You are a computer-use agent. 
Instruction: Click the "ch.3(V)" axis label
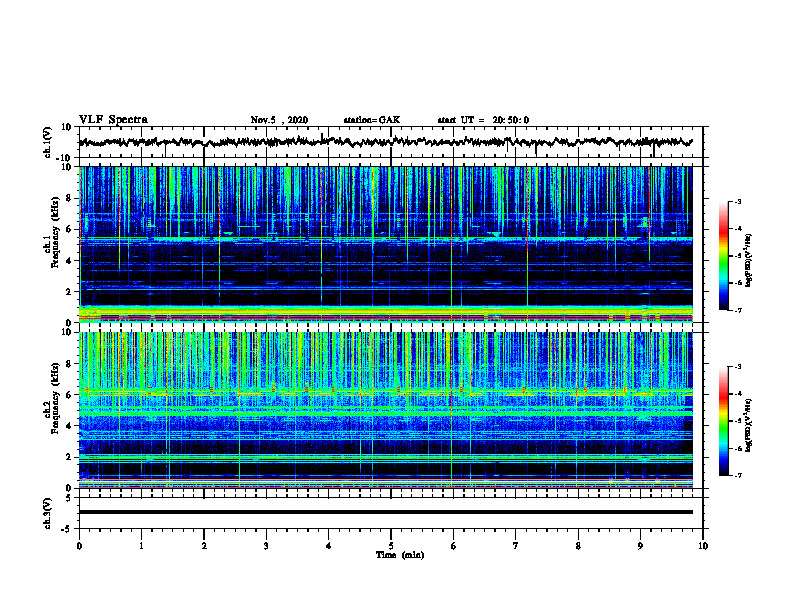click(x=48, y=514)
